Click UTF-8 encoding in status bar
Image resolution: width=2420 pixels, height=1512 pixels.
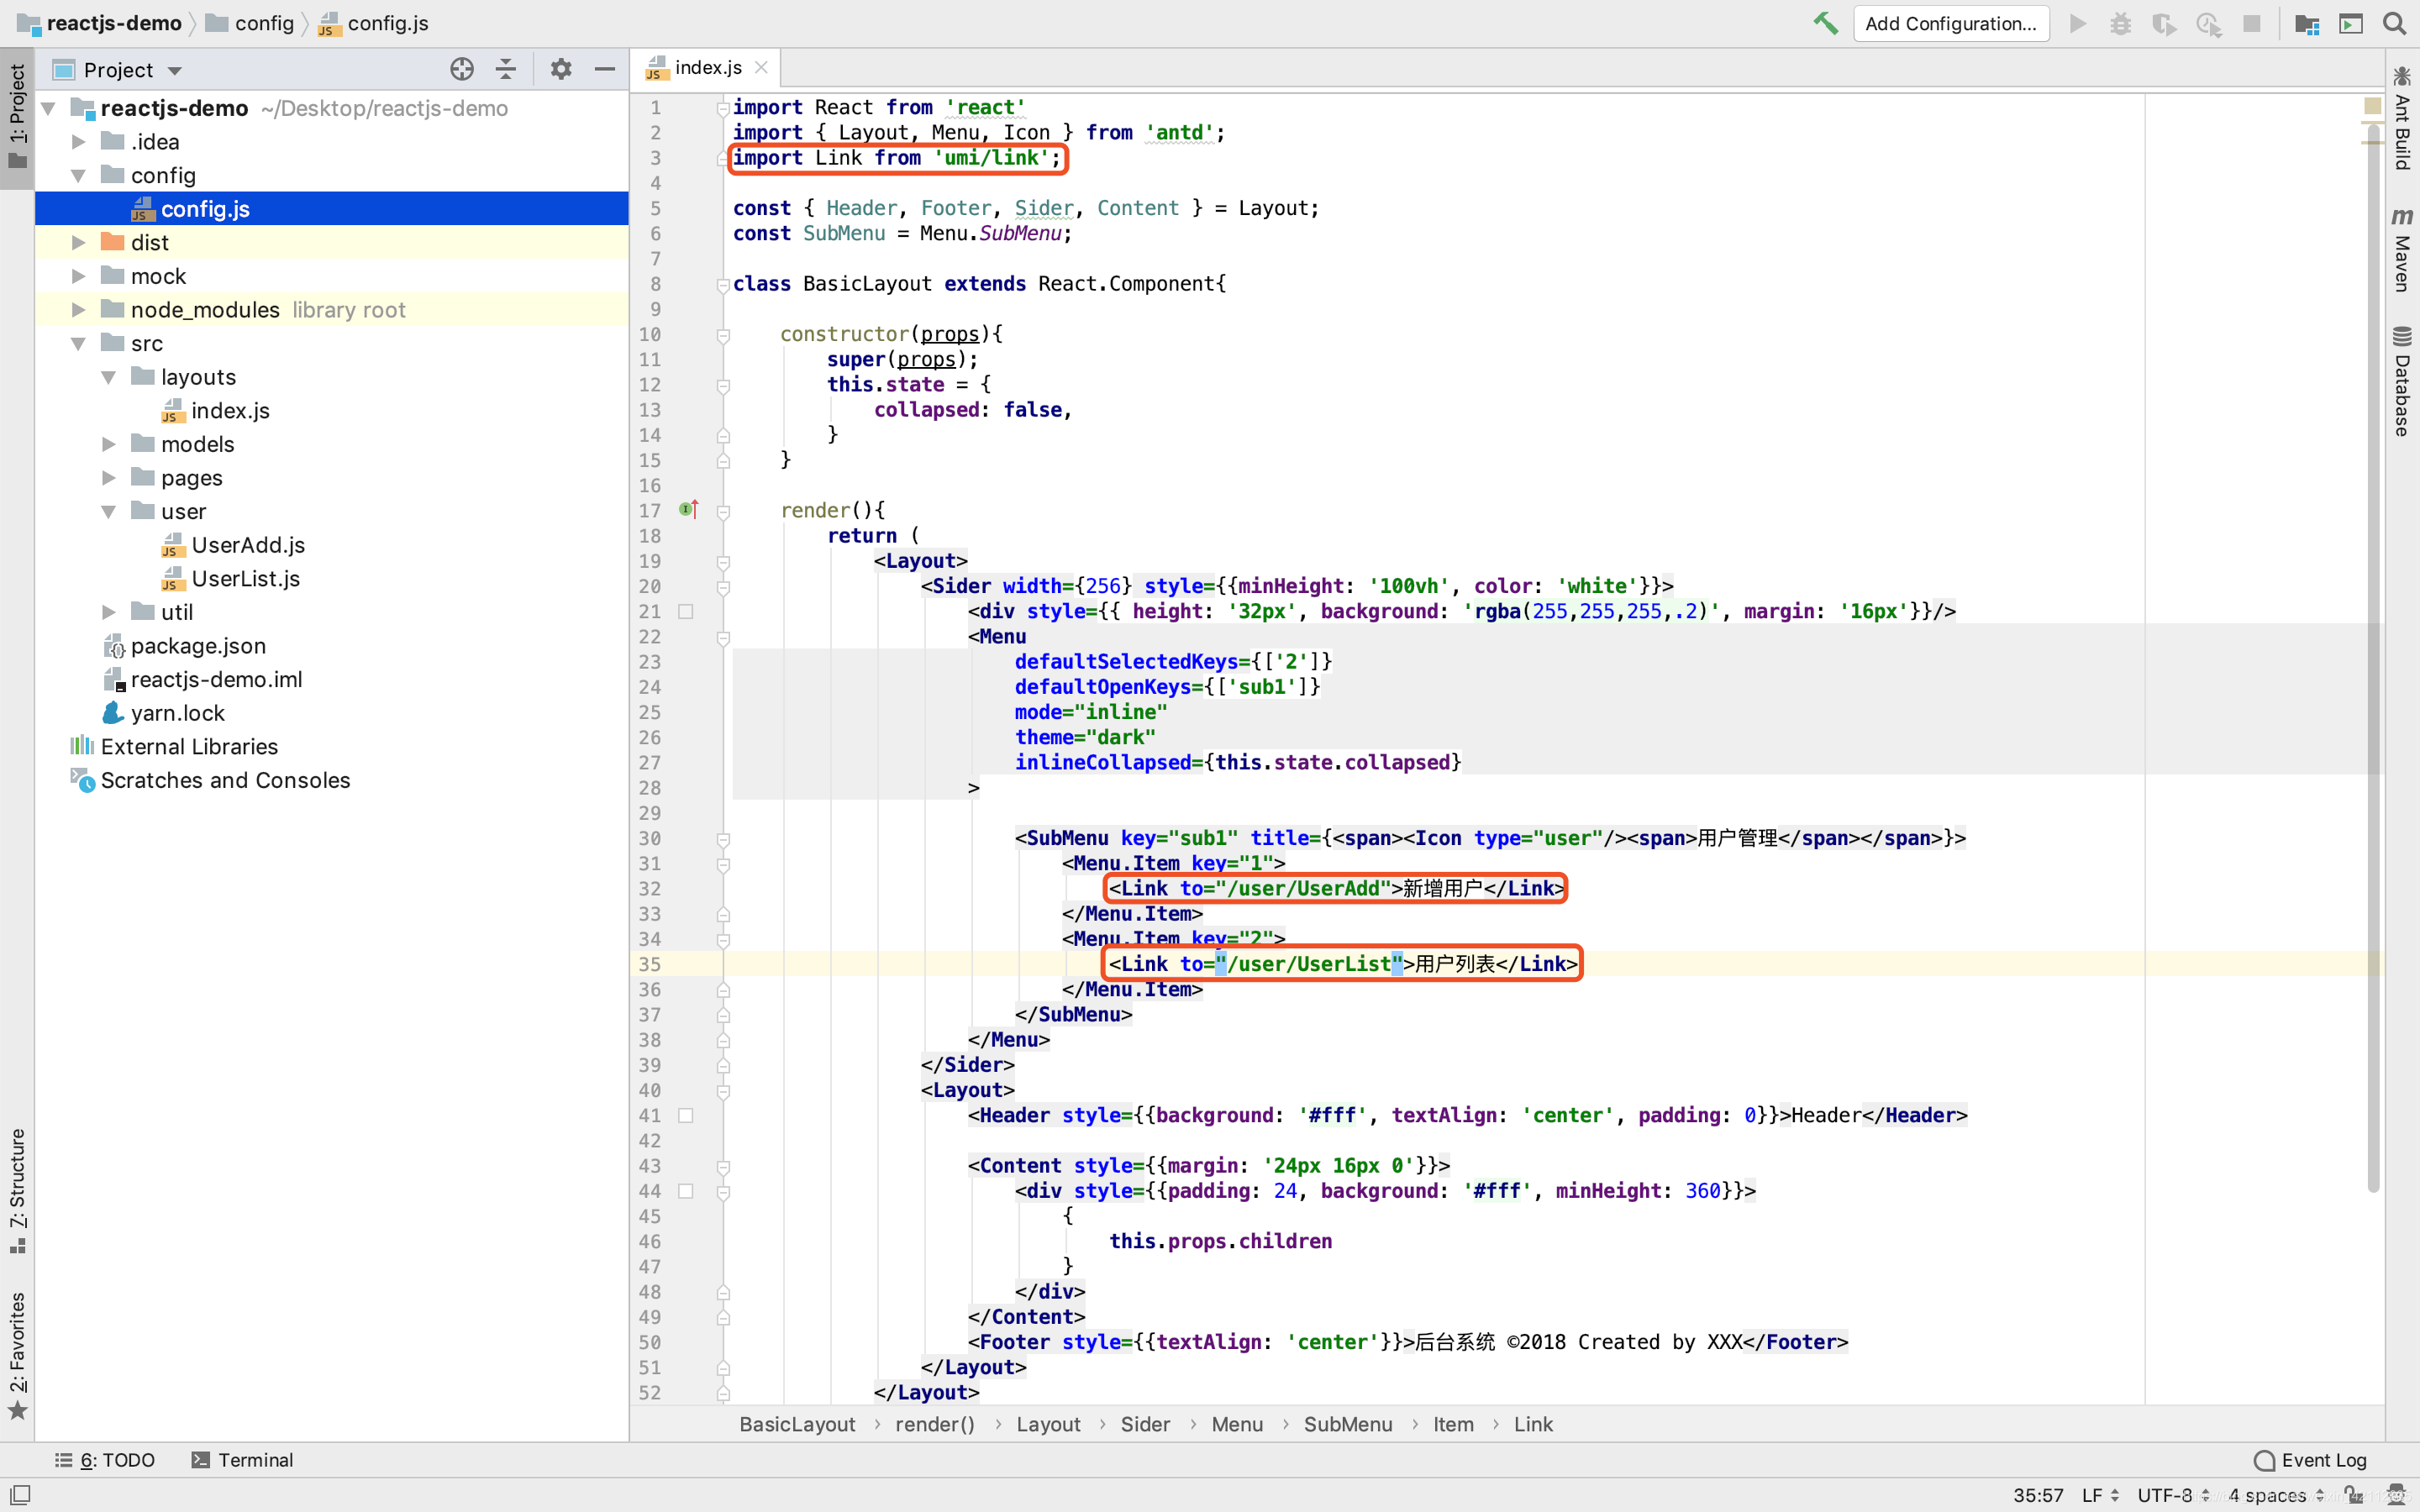coord(2172,1496)
